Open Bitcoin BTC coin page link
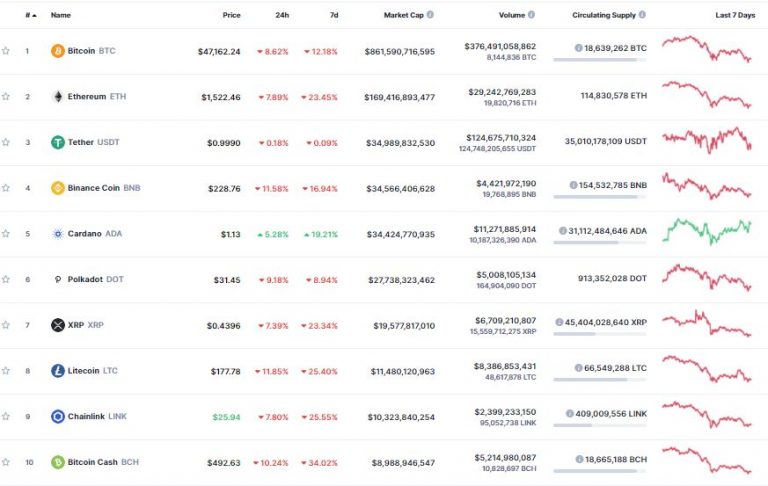This screenshot has height=486, width=768. click(92, 51)
